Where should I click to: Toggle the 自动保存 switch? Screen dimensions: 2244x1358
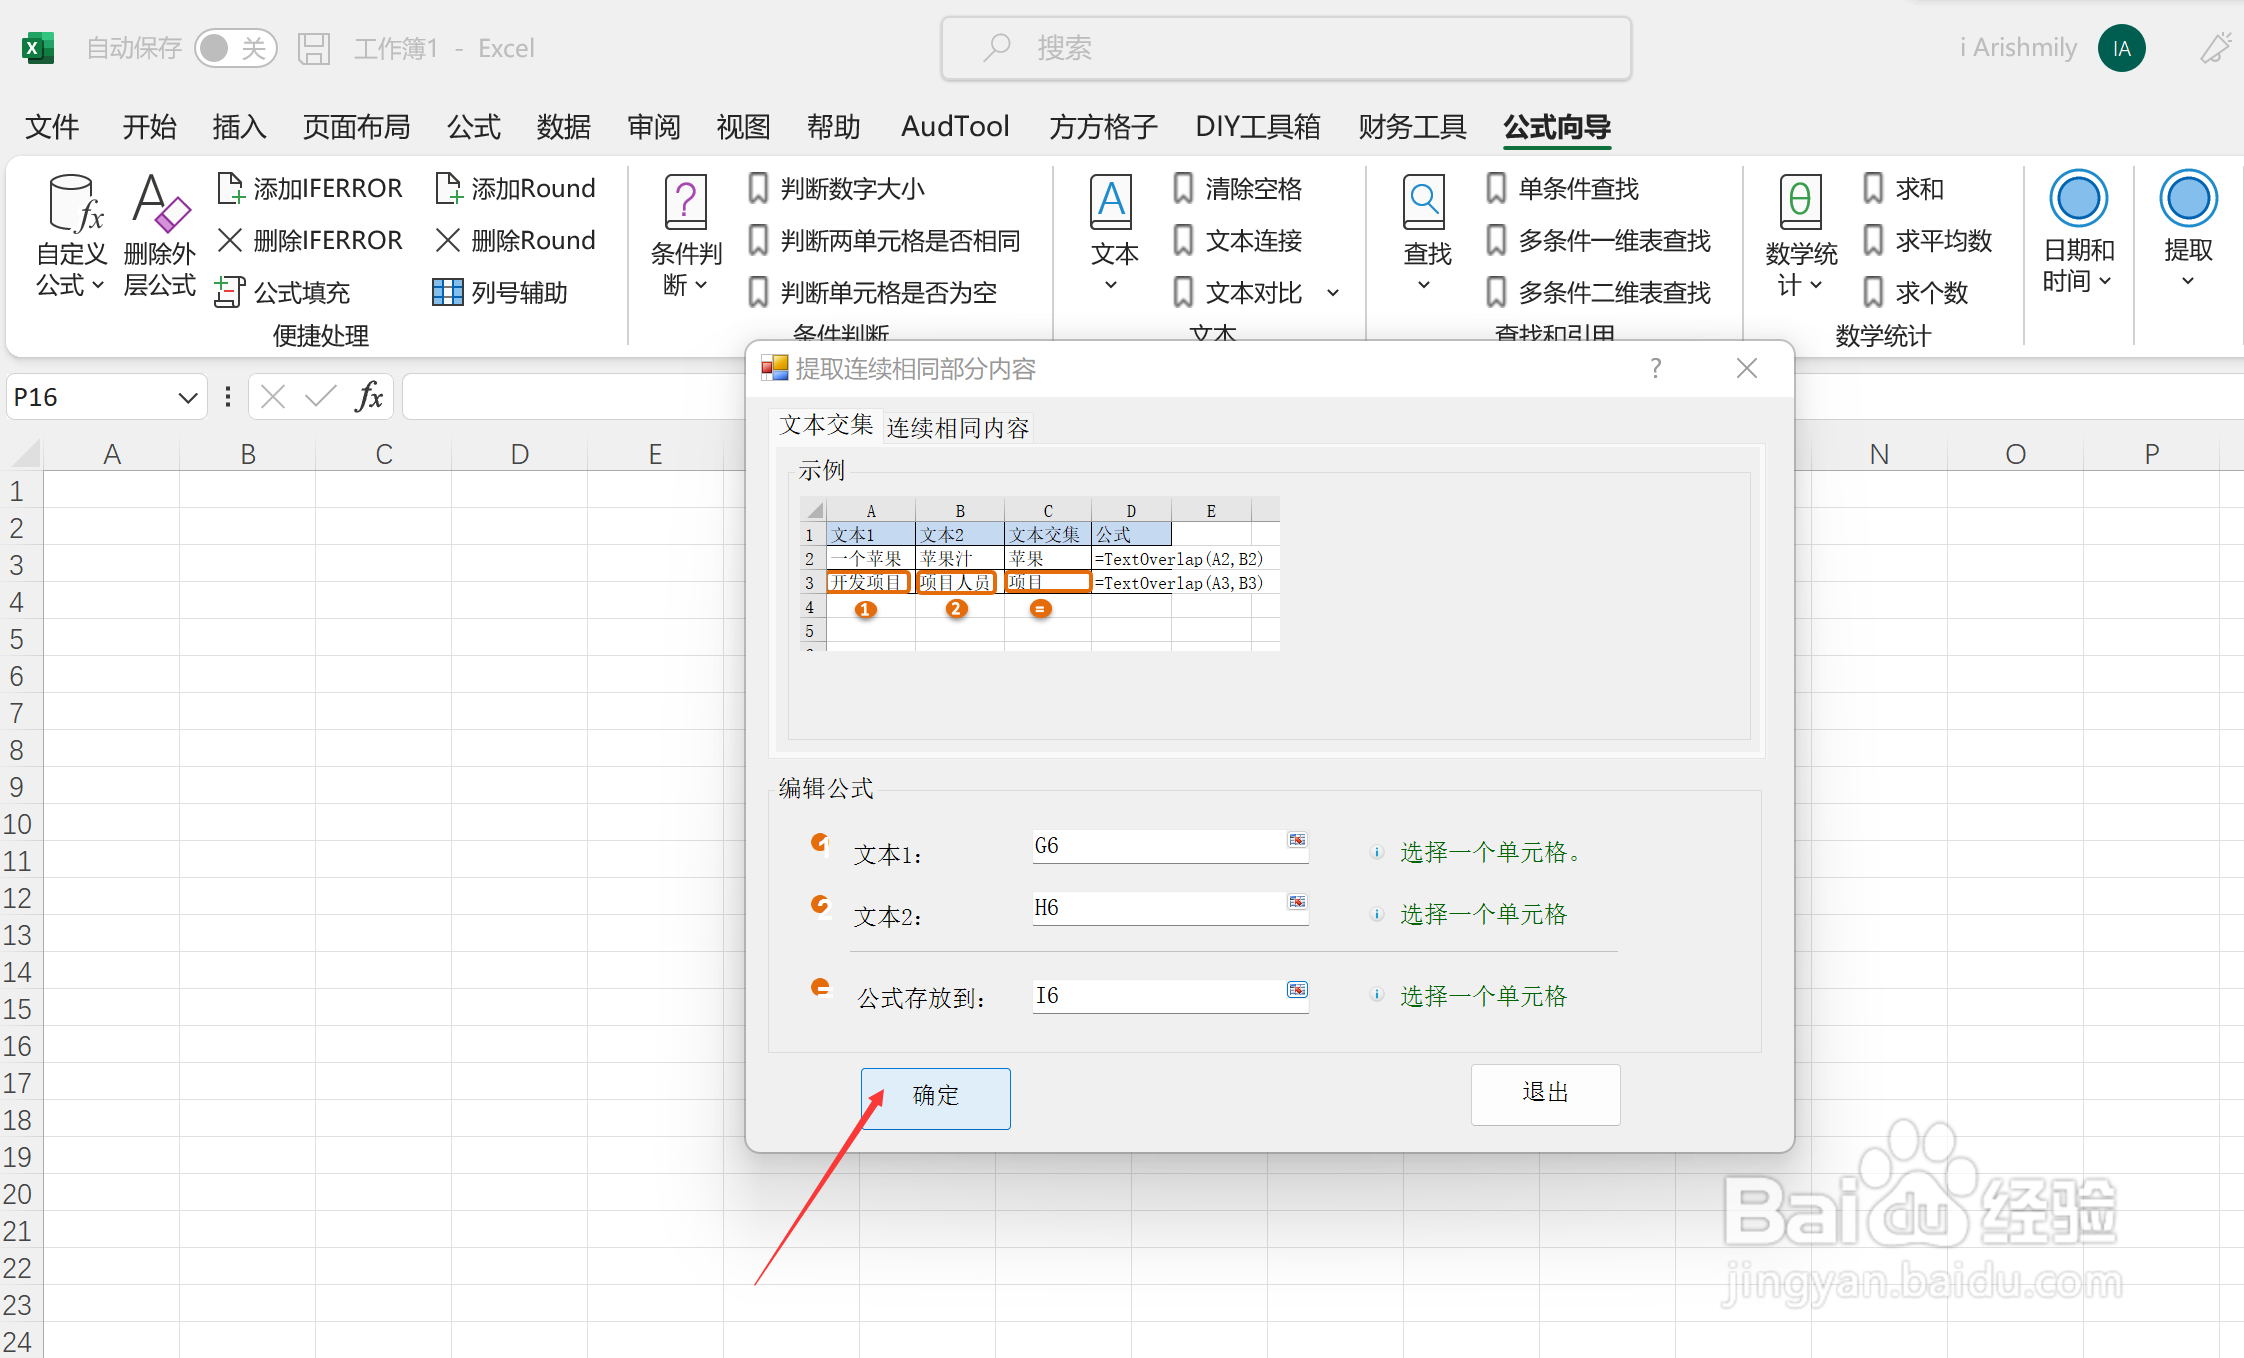[x=234, y=48]
